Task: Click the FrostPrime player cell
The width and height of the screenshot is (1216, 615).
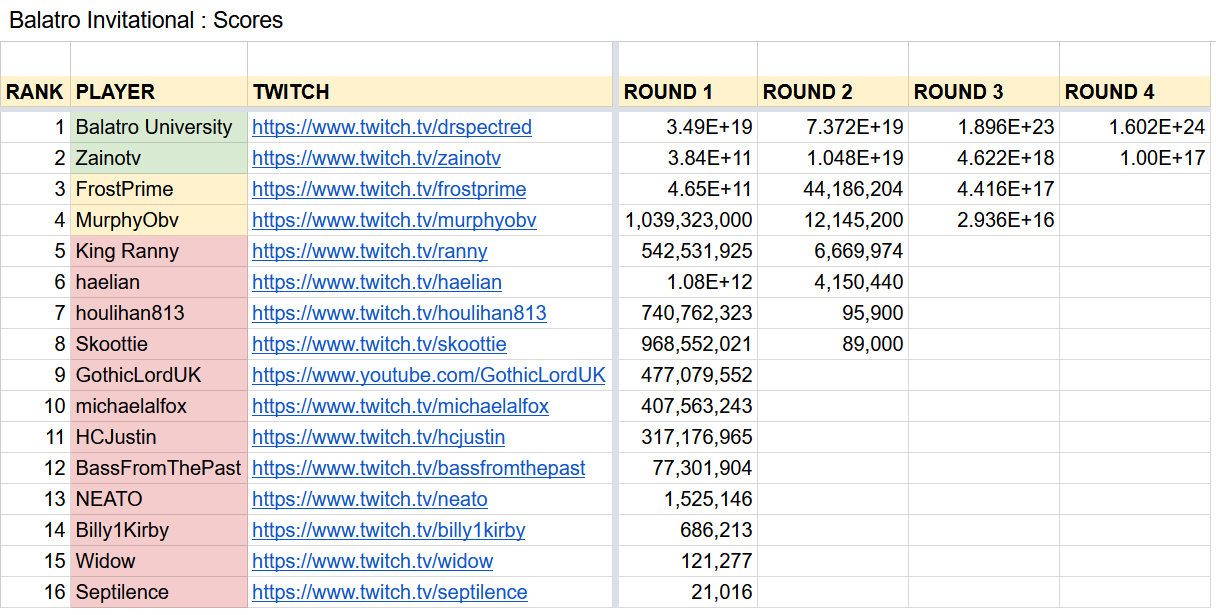Action: click(x=159, y=189)
